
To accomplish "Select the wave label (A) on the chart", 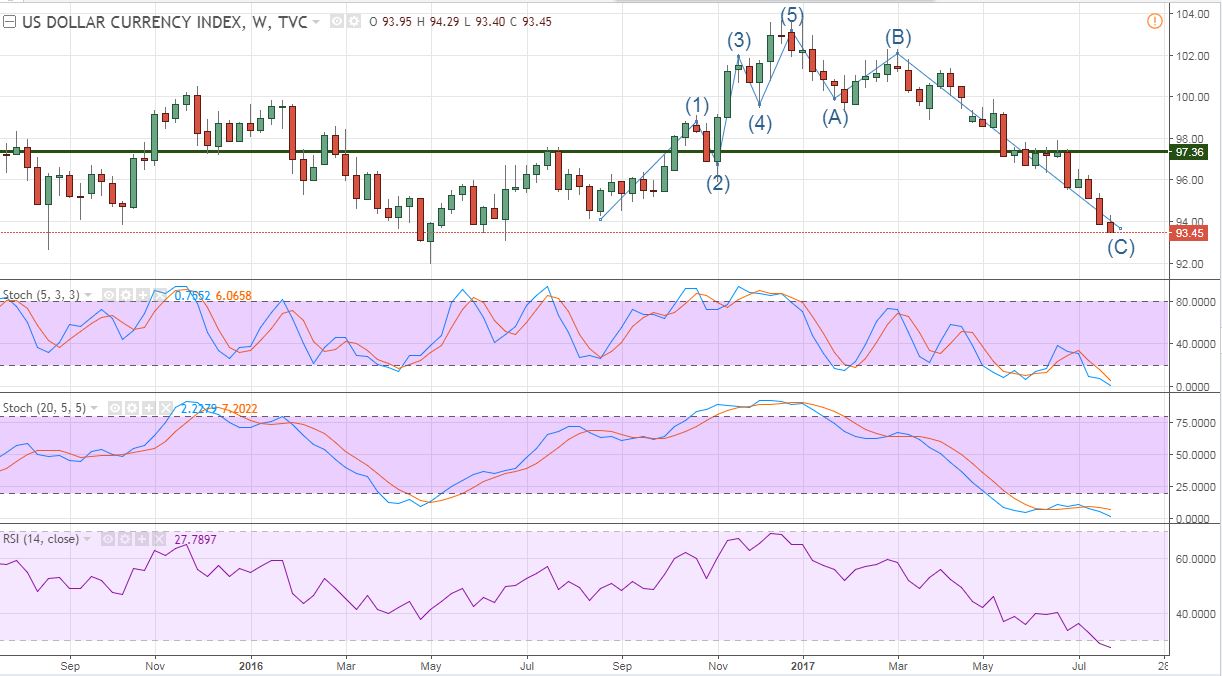I will point(835,116).
